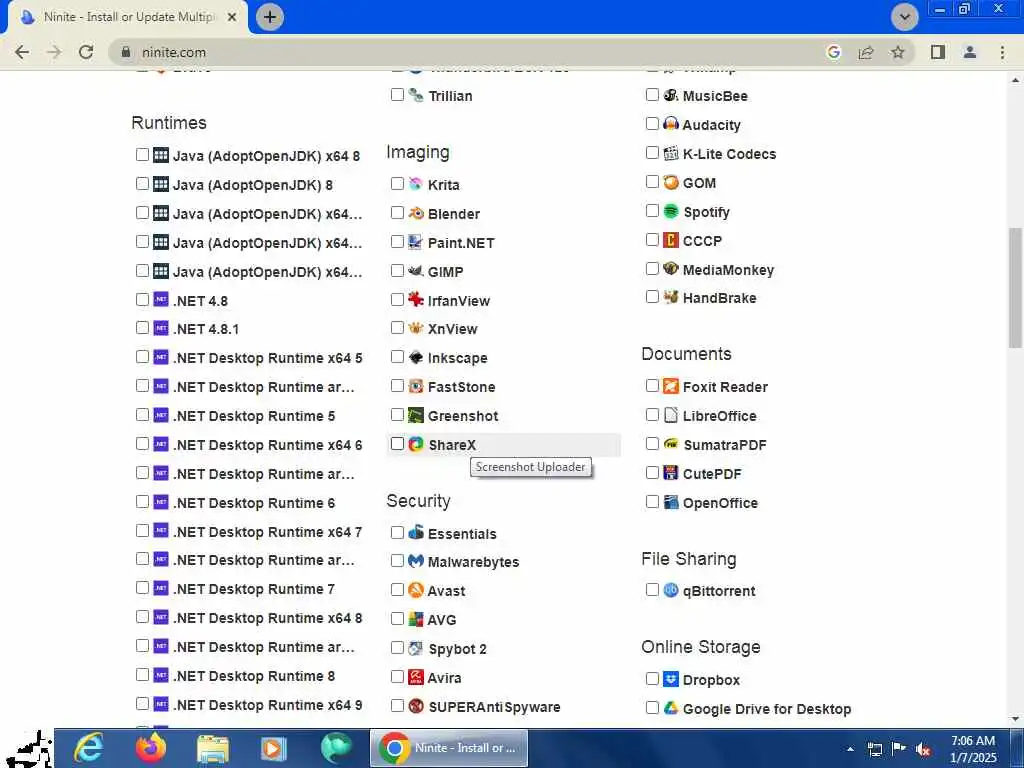The image size is (1024, 768).
Task: Click the Spotify green icon
Action: [671, 211]
